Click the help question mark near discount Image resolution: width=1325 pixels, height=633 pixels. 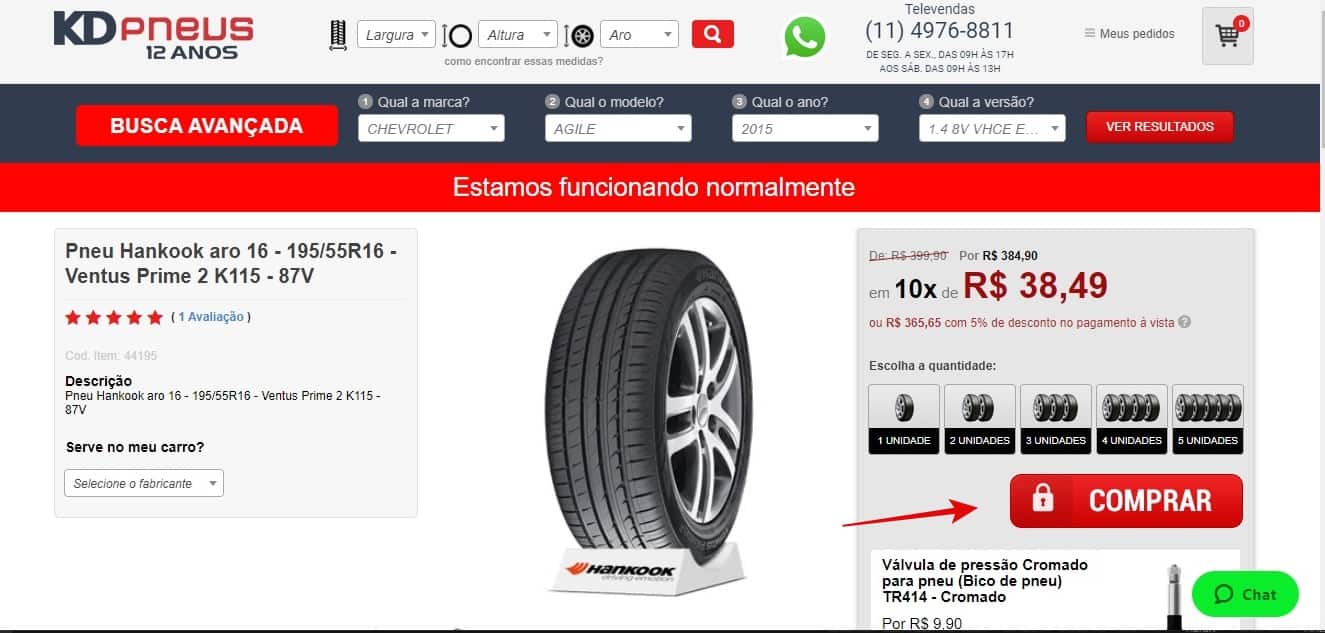point(1185,323)
